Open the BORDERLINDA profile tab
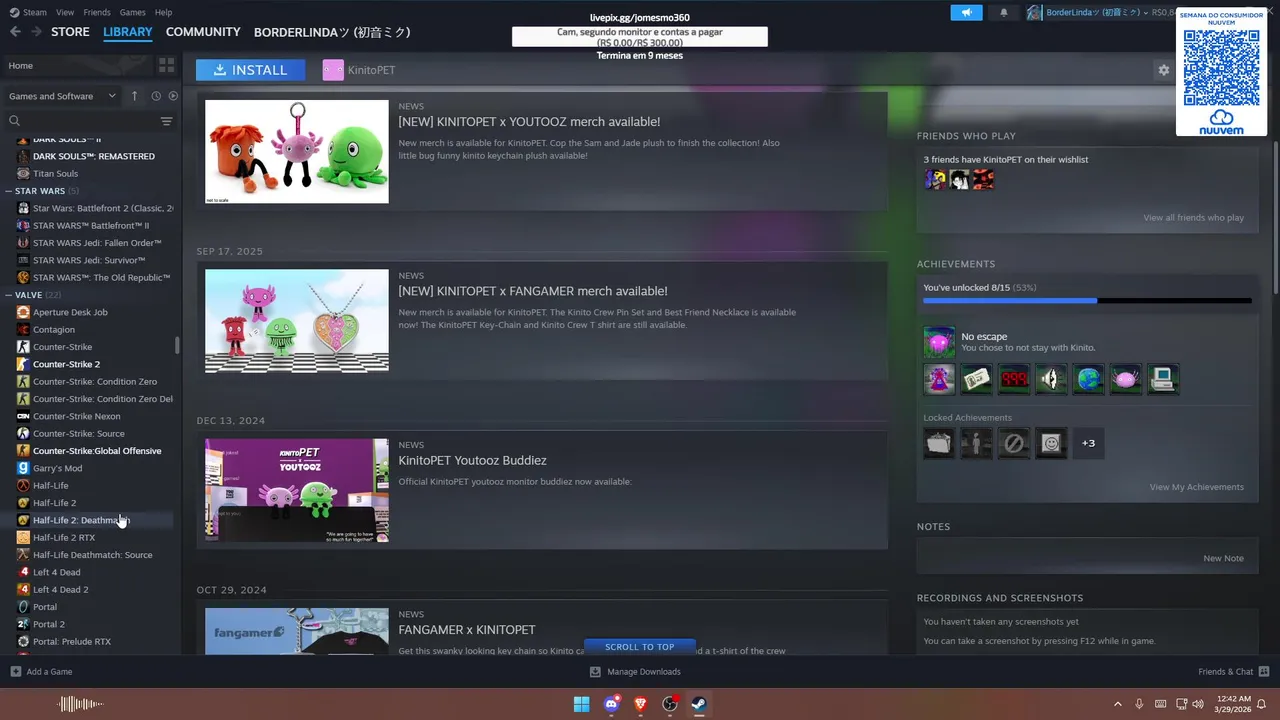This screenshot has height=720, width=1280. 332,32
